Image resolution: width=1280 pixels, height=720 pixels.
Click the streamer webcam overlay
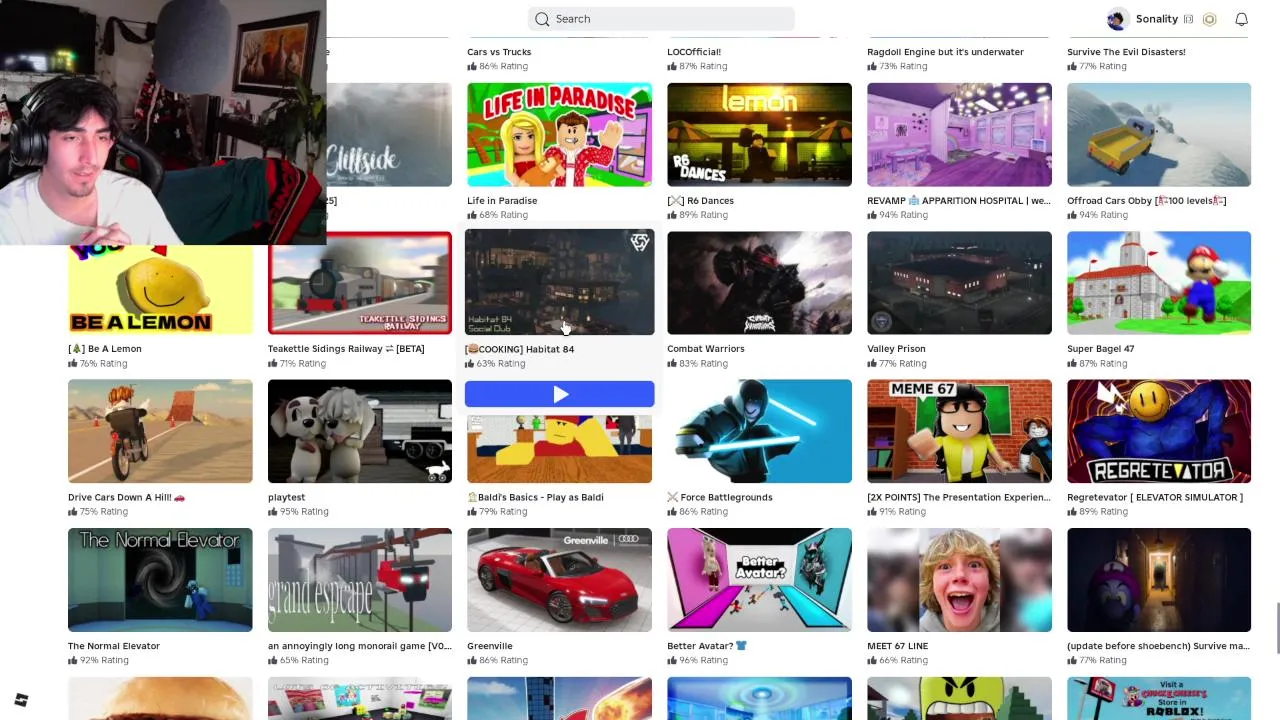pyautogui.click(x=163, y=122)
